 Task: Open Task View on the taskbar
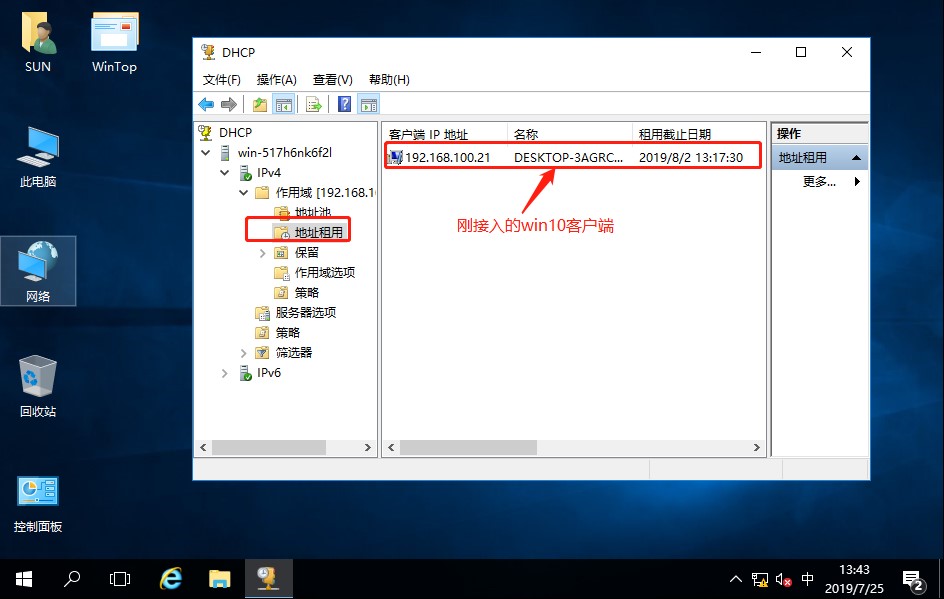click(120, 579)
